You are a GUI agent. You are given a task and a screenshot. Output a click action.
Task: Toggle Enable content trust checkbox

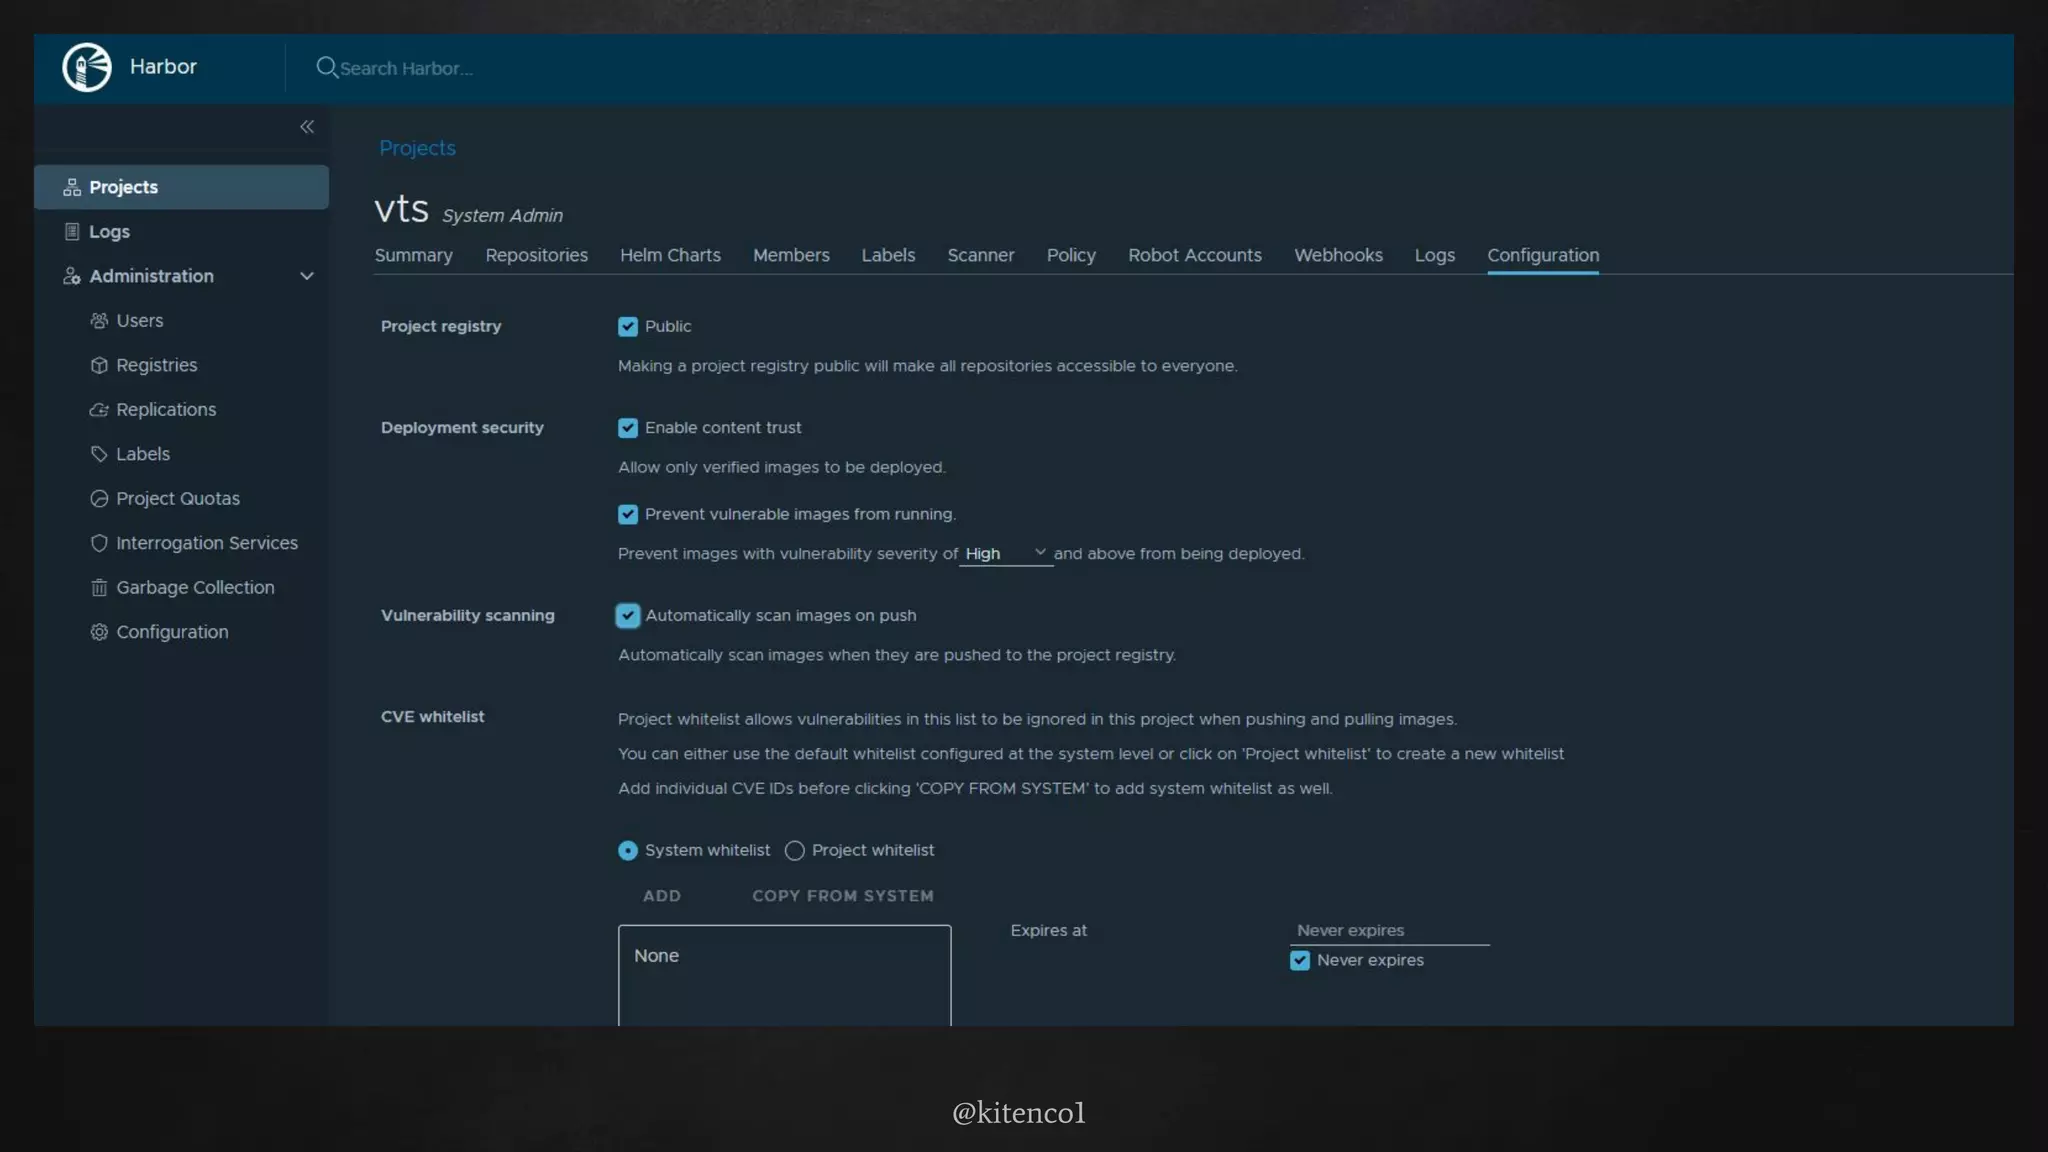pyautogui.click(x=628, y=428)
